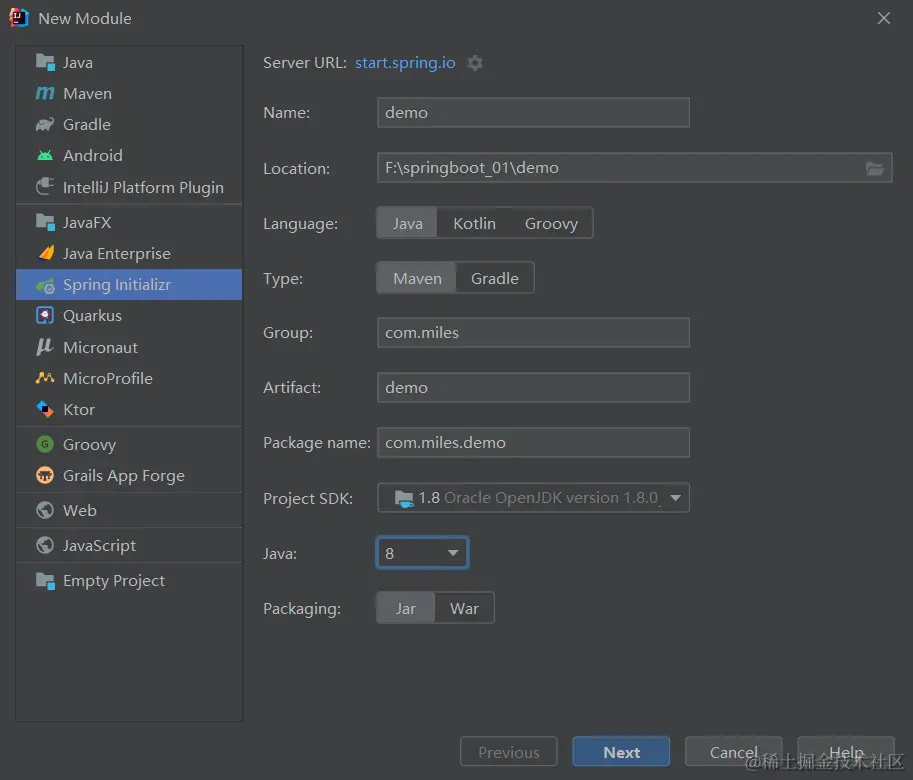This screenshot has height=780, width=913.
Task: Choose Gradle as build type
Action: (494, 278)
